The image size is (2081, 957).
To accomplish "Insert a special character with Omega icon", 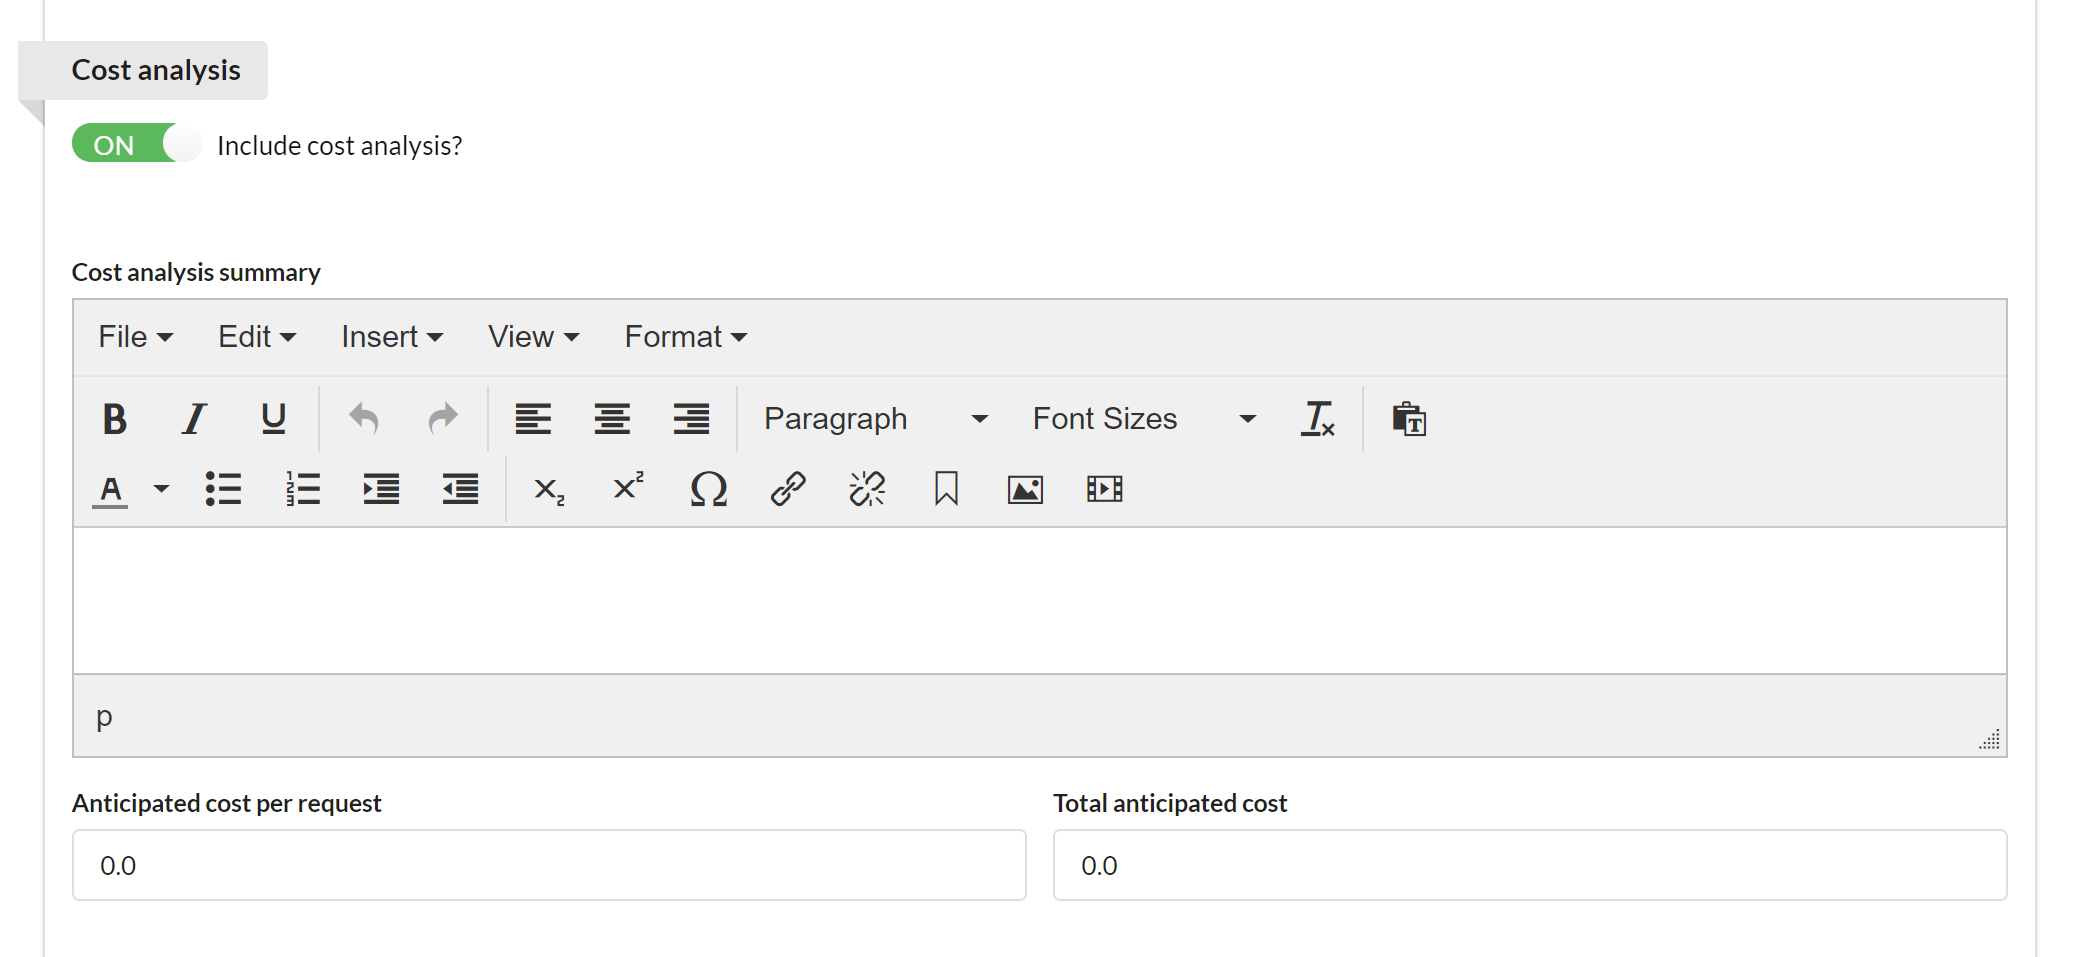I will click(708, 490).
